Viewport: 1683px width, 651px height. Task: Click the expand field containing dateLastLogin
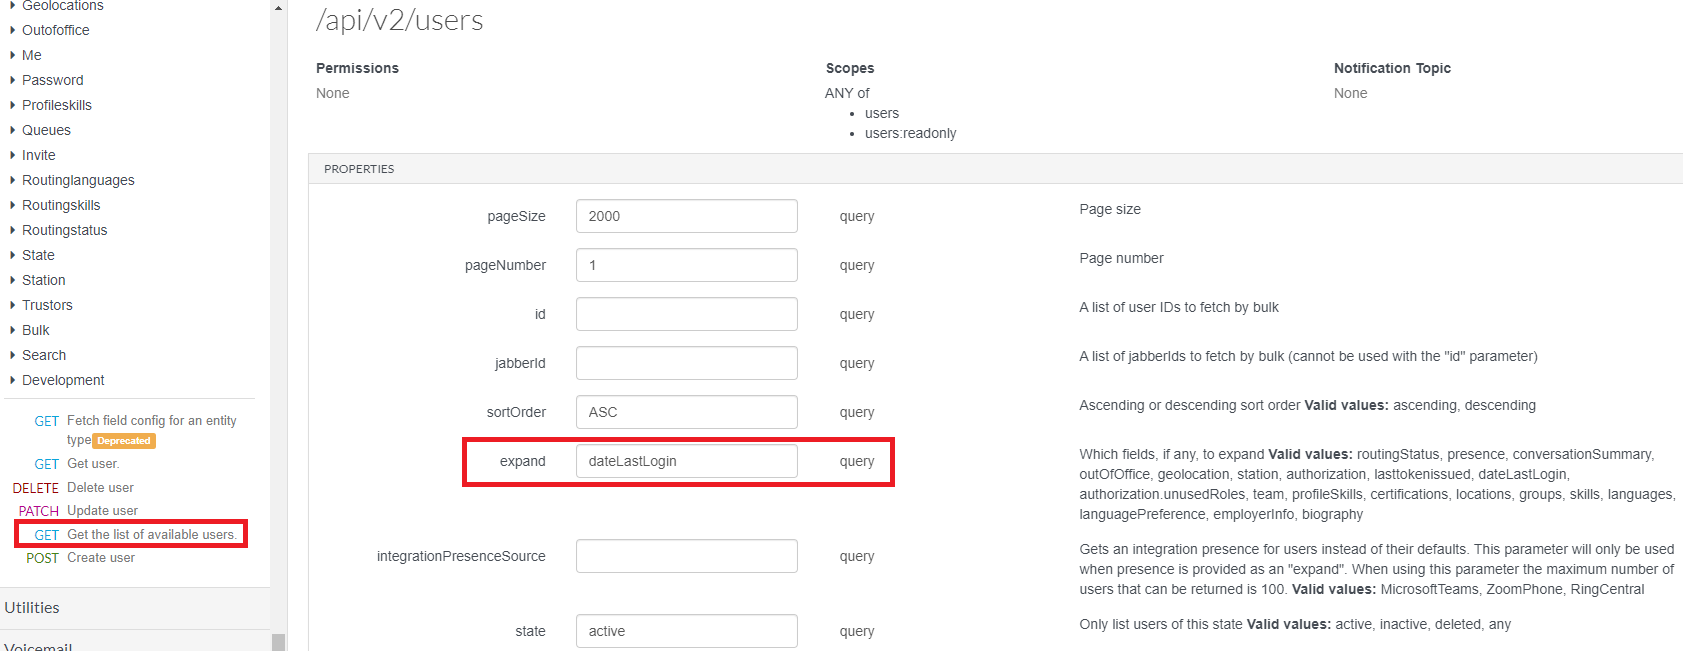686,461
